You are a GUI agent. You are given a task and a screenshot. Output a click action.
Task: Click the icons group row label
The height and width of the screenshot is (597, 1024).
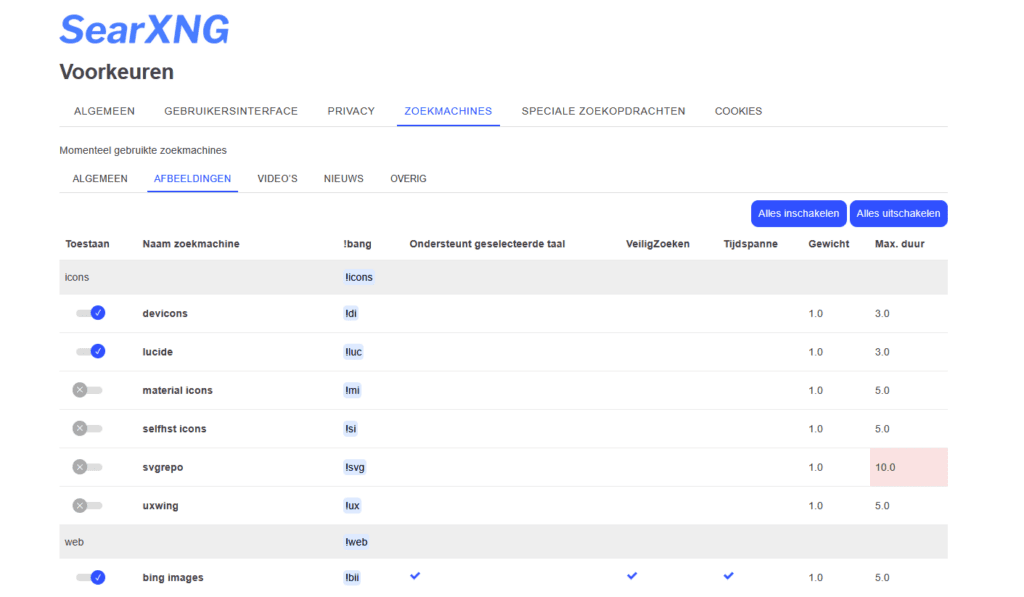point(76,277)
